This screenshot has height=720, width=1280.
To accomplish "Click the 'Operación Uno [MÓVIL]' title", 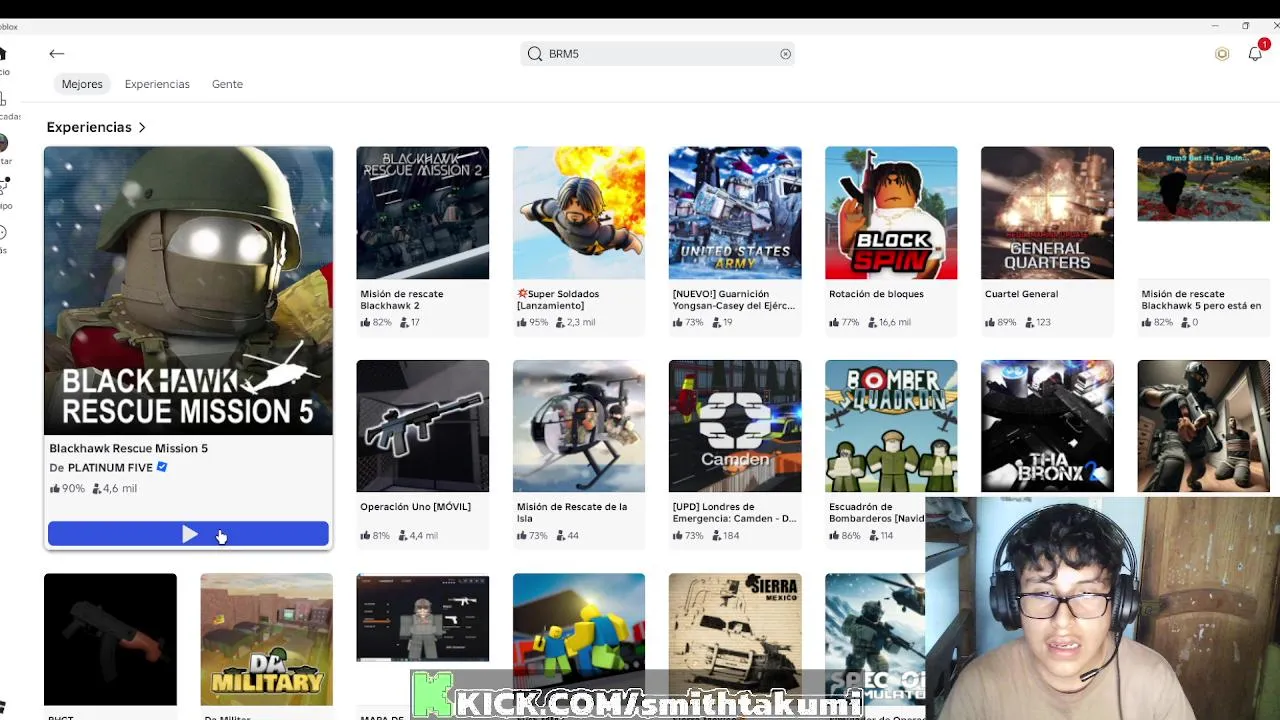I will (415, 507).
